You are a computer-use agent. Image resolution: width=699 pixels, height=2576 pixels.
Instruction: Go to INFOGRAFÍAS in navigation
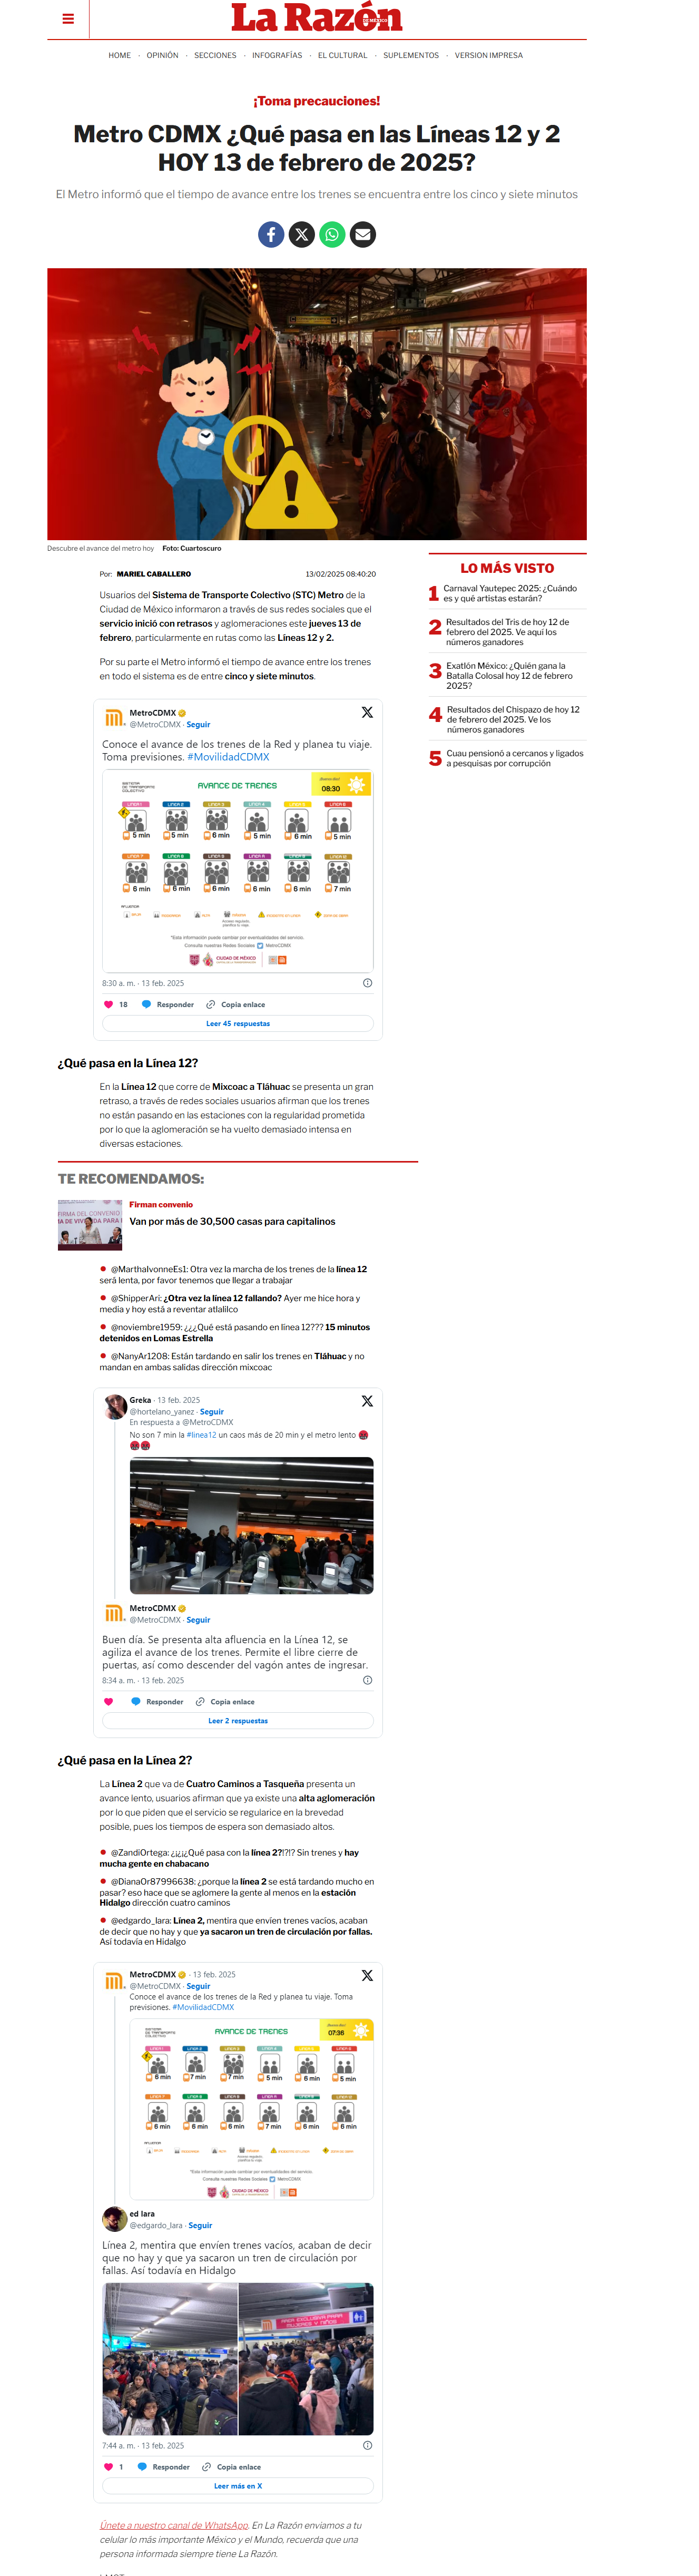pyautogui.click(x=277, y=55)
